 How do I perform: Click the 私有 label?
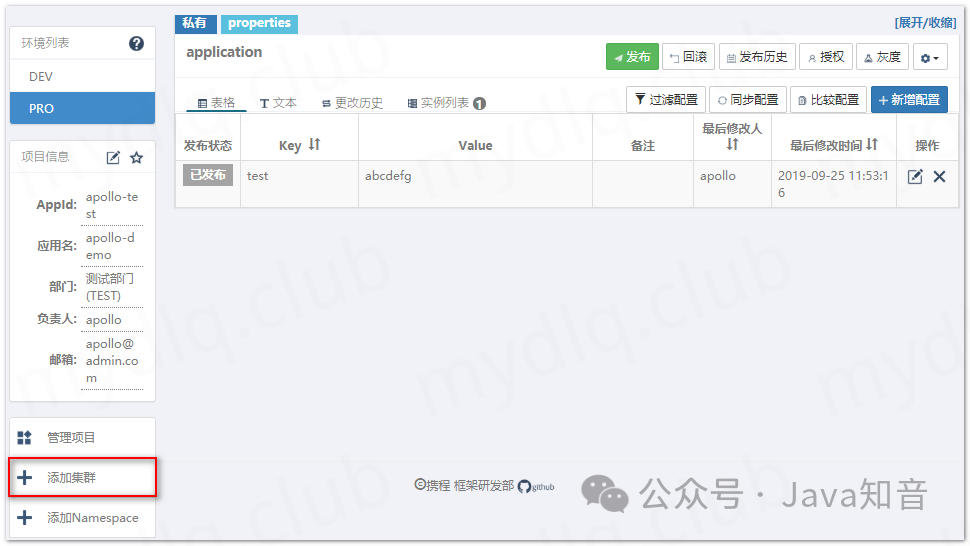click(195, 23)
